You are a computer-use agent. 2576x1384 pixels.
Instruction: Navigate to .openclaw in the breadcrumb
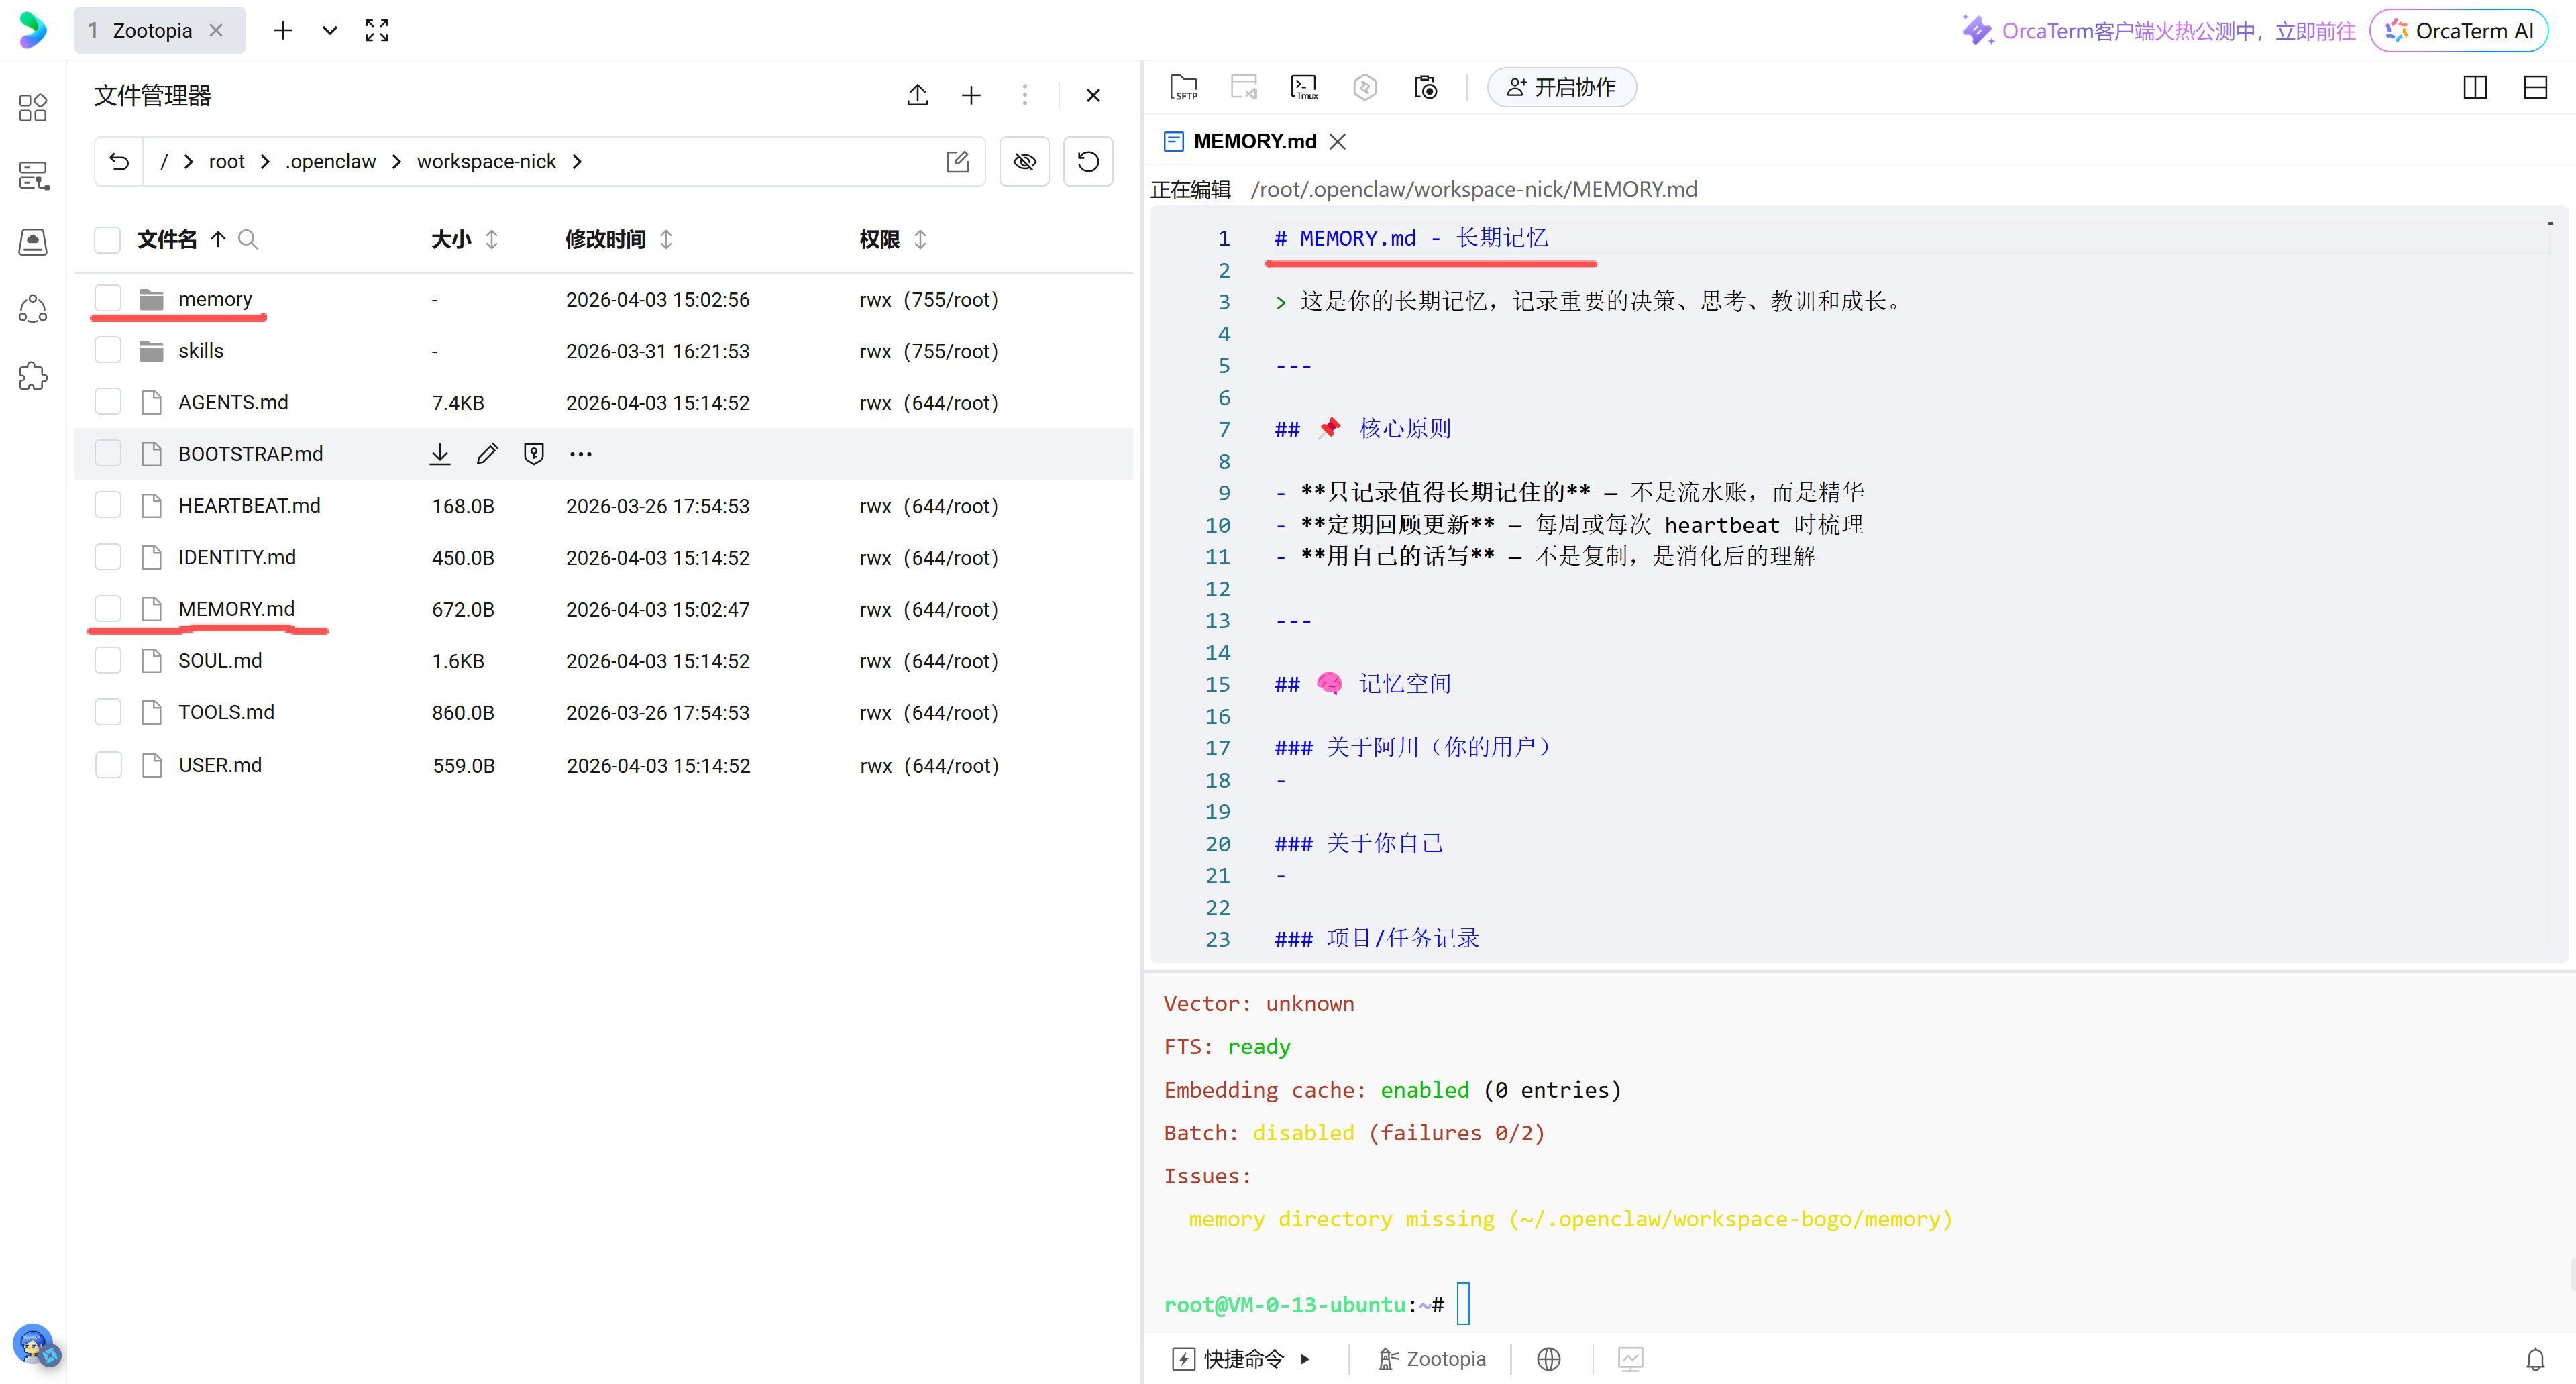tap(331, 162)
